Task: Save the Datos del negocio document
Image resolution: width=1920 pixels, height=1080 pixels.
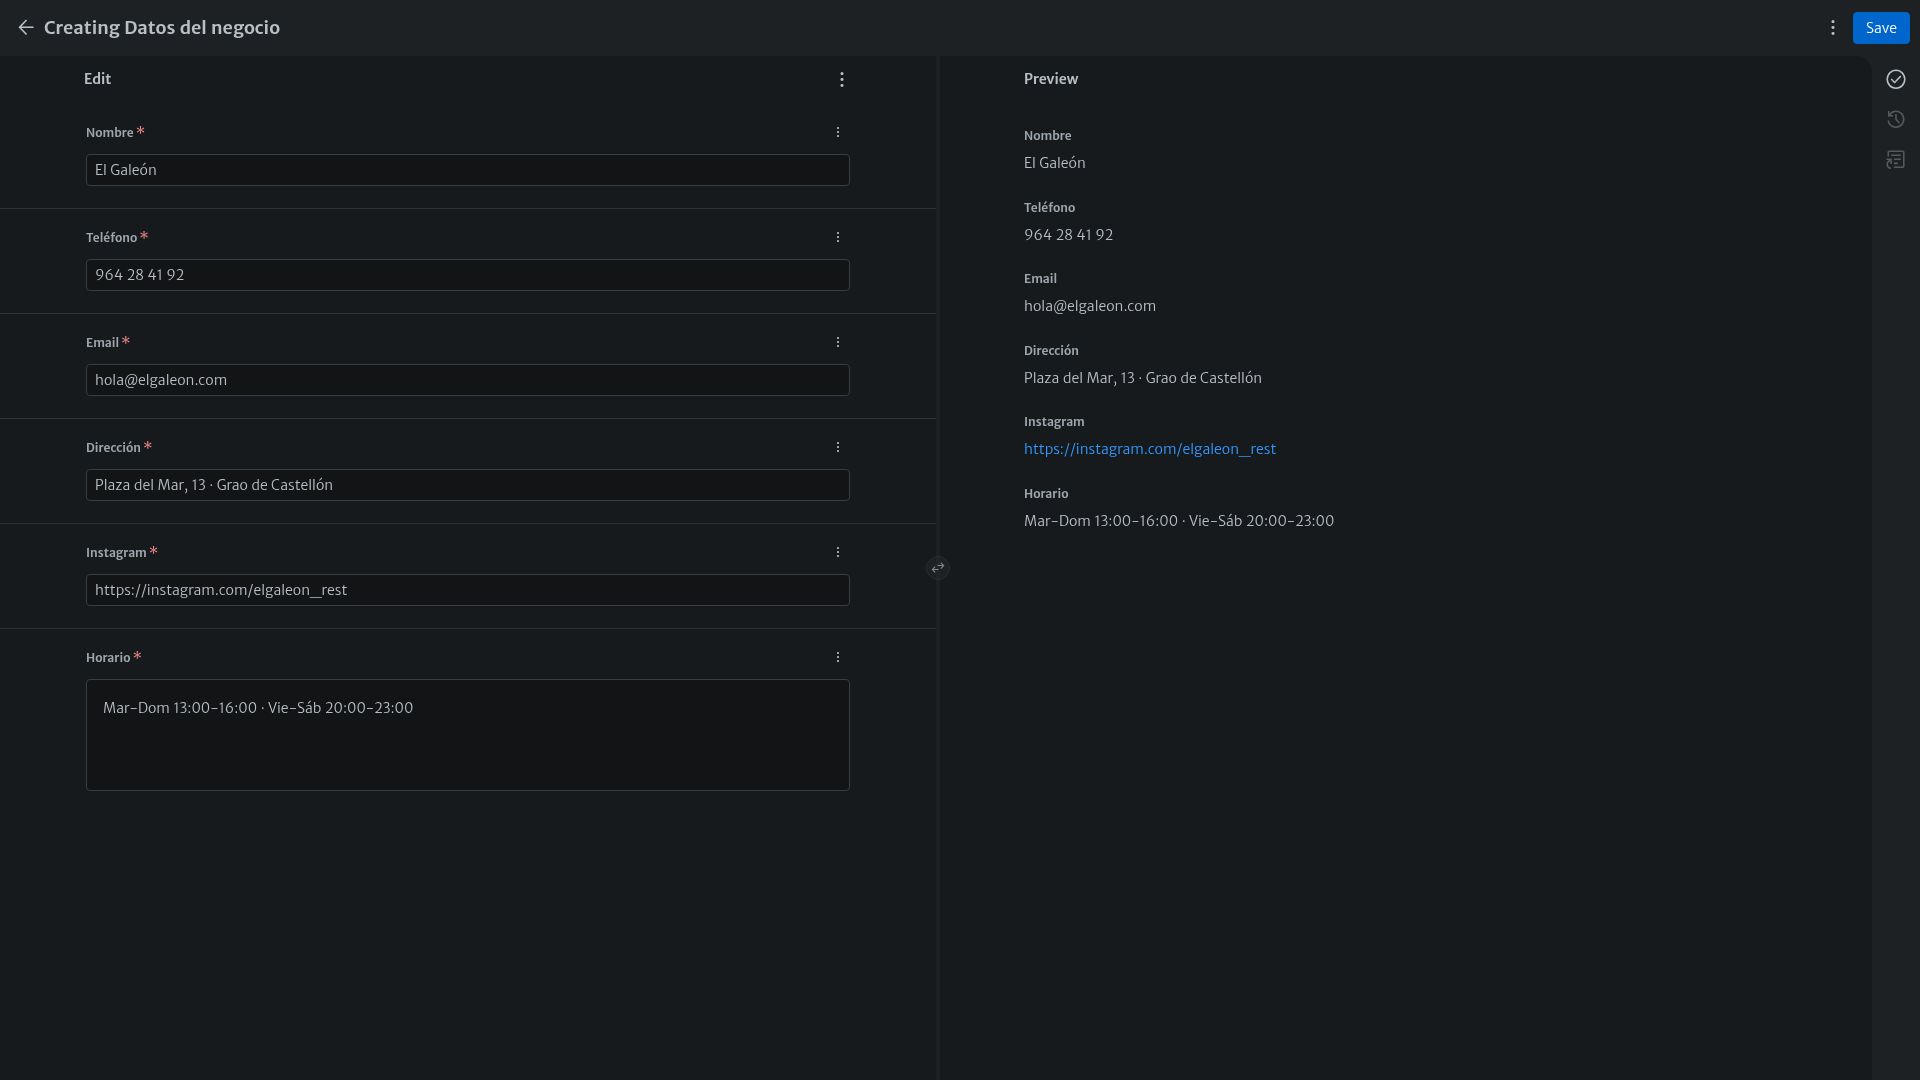Action: 1881,28
